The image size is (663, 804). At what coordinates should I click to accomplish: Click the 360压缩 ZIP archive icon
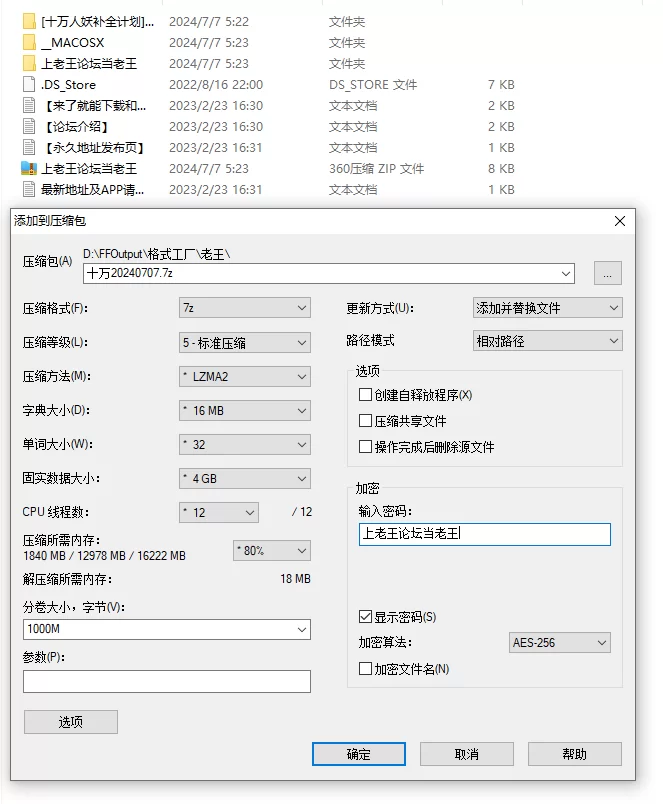tap(29, 168)
